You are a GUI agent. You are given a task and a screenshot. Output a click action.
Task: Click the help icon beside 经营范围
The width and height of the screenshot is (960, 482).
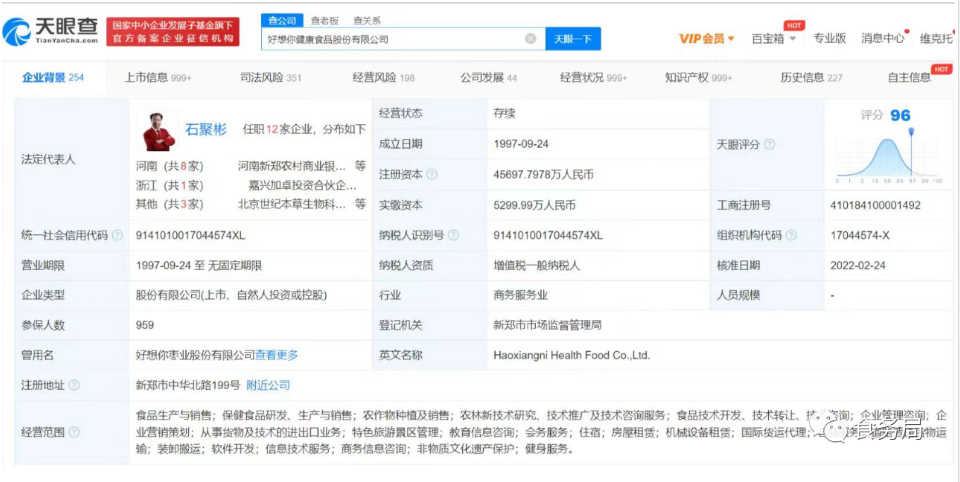pos(74,432)
